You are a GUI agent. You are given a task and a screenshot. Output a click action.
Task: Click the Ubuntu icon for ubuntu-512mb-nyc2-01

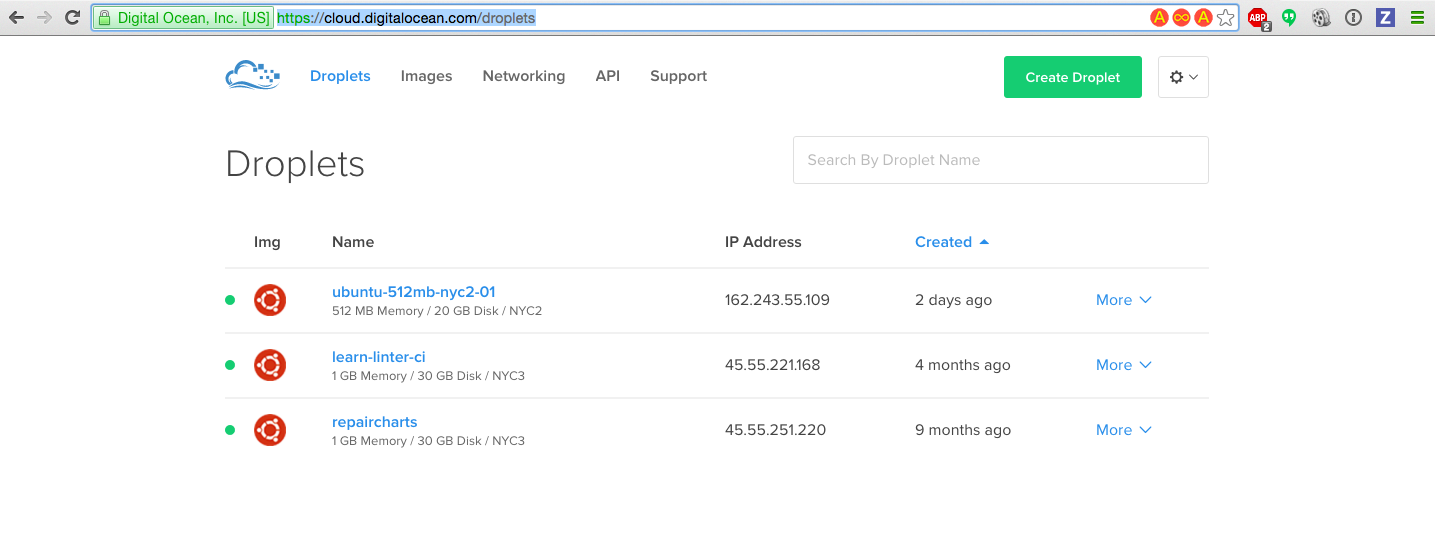pos(270,300)
